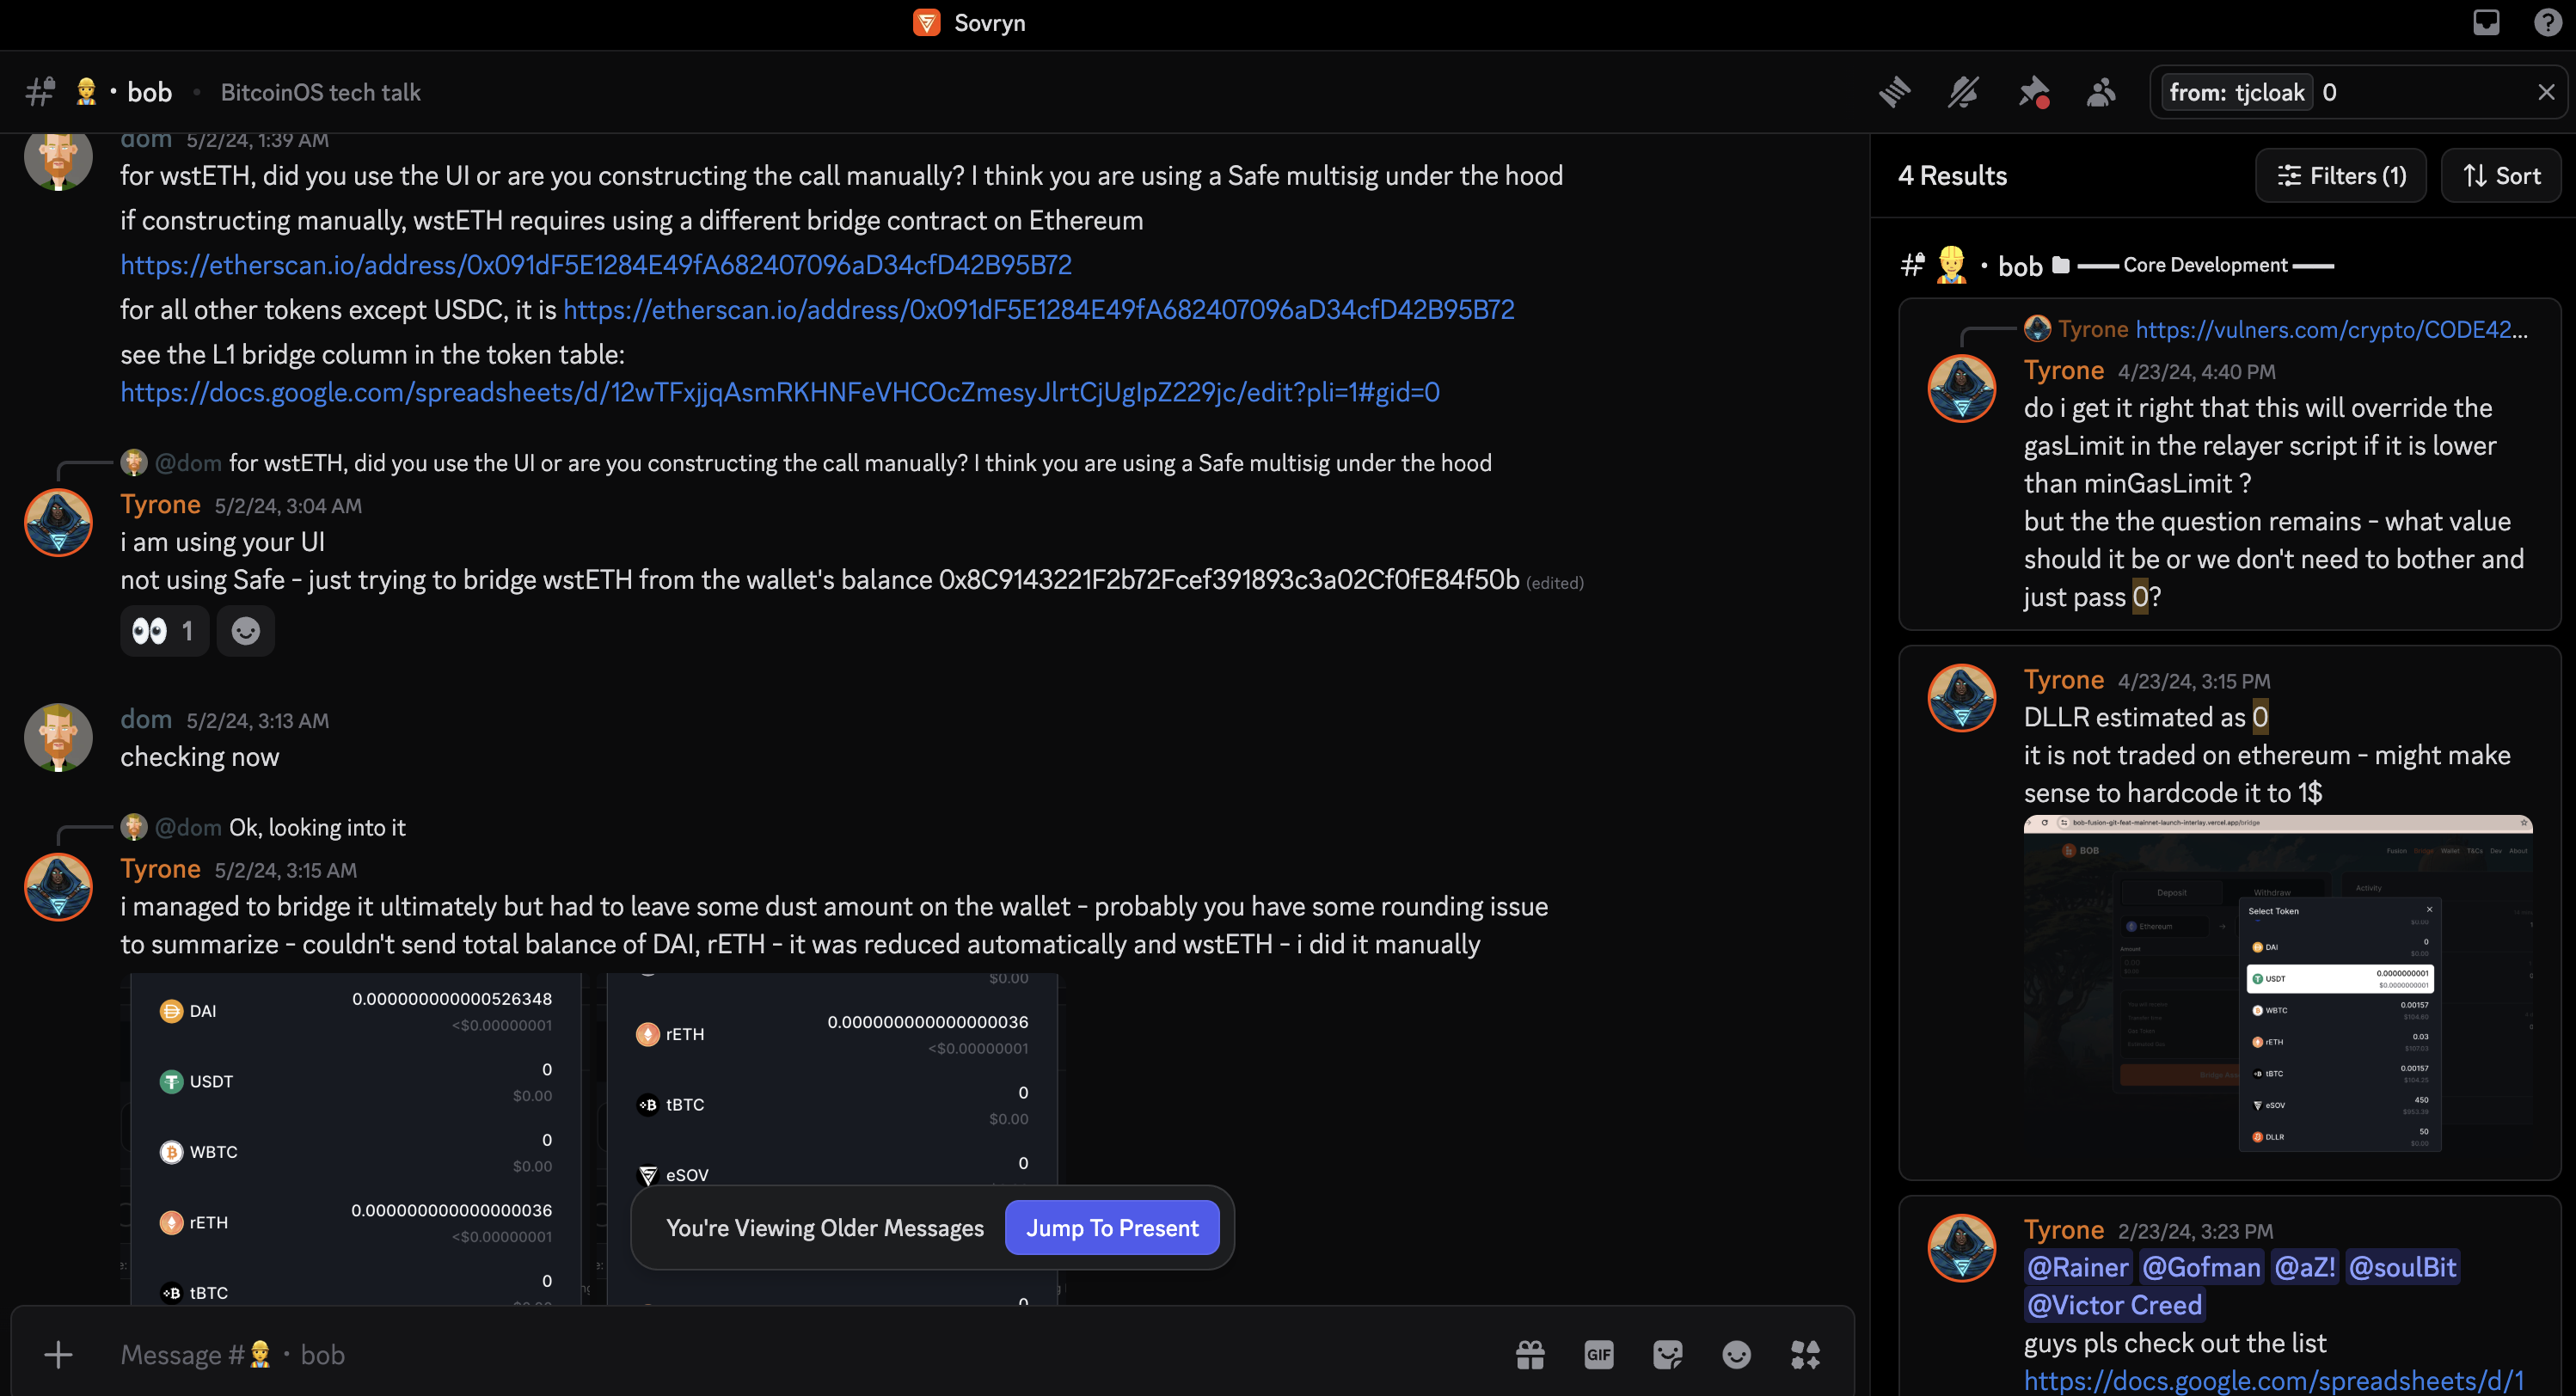Open the etherscan link after 'except USDC, it is'
This screenshot has width=2576, height=1396.
[x=1039, y=310]
